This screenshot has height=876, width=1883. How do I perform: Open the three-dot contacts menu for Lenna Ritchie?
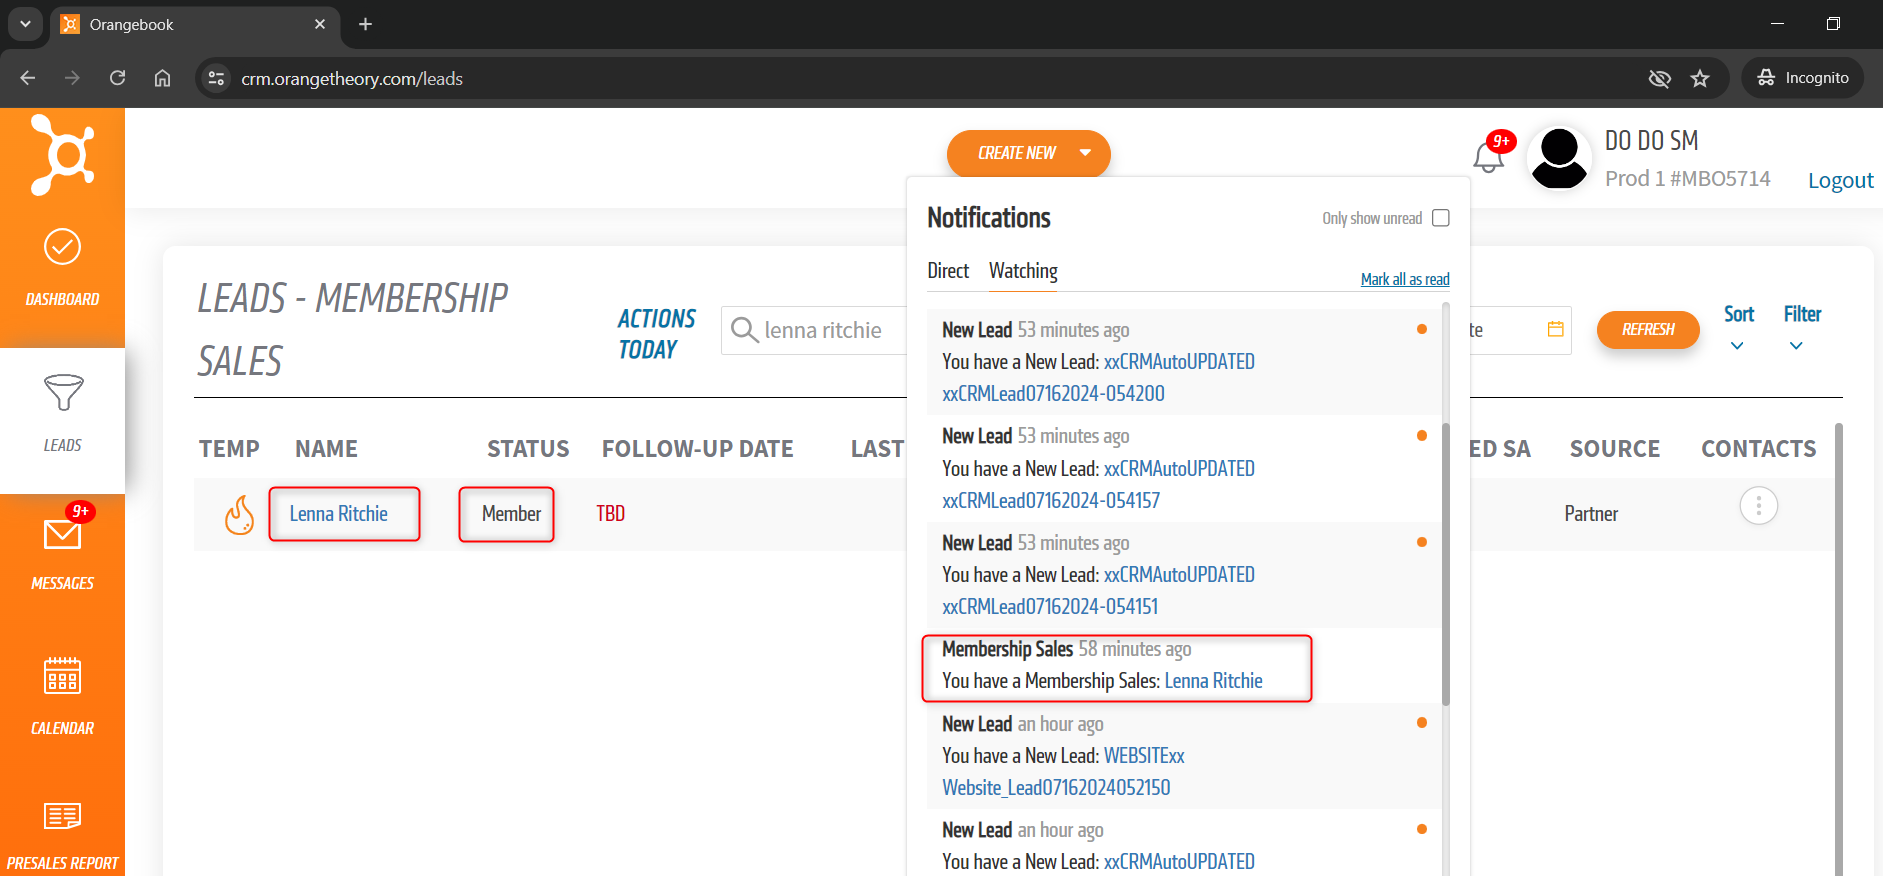pos(1758,506)
